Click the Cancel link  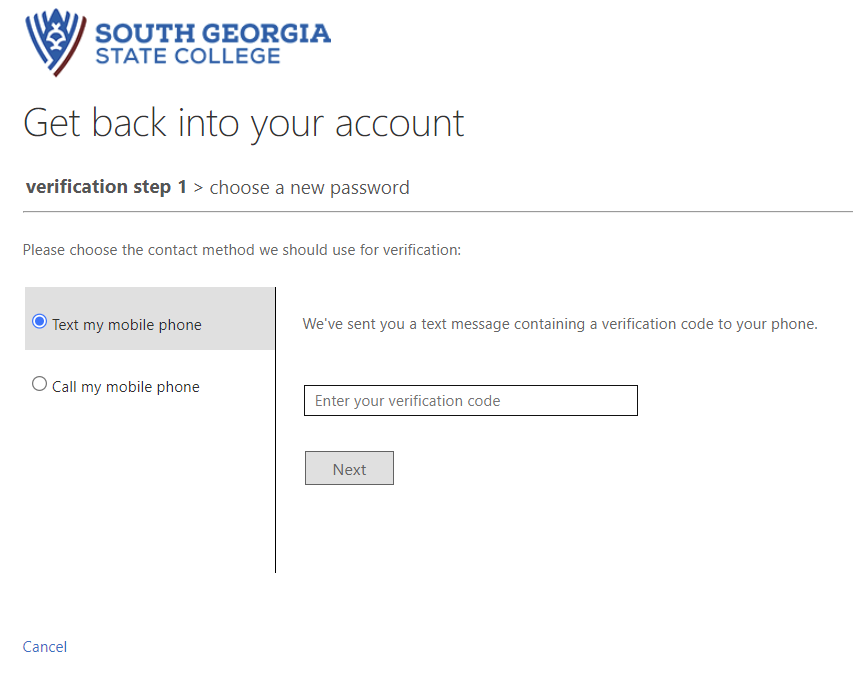coord(45,647)
